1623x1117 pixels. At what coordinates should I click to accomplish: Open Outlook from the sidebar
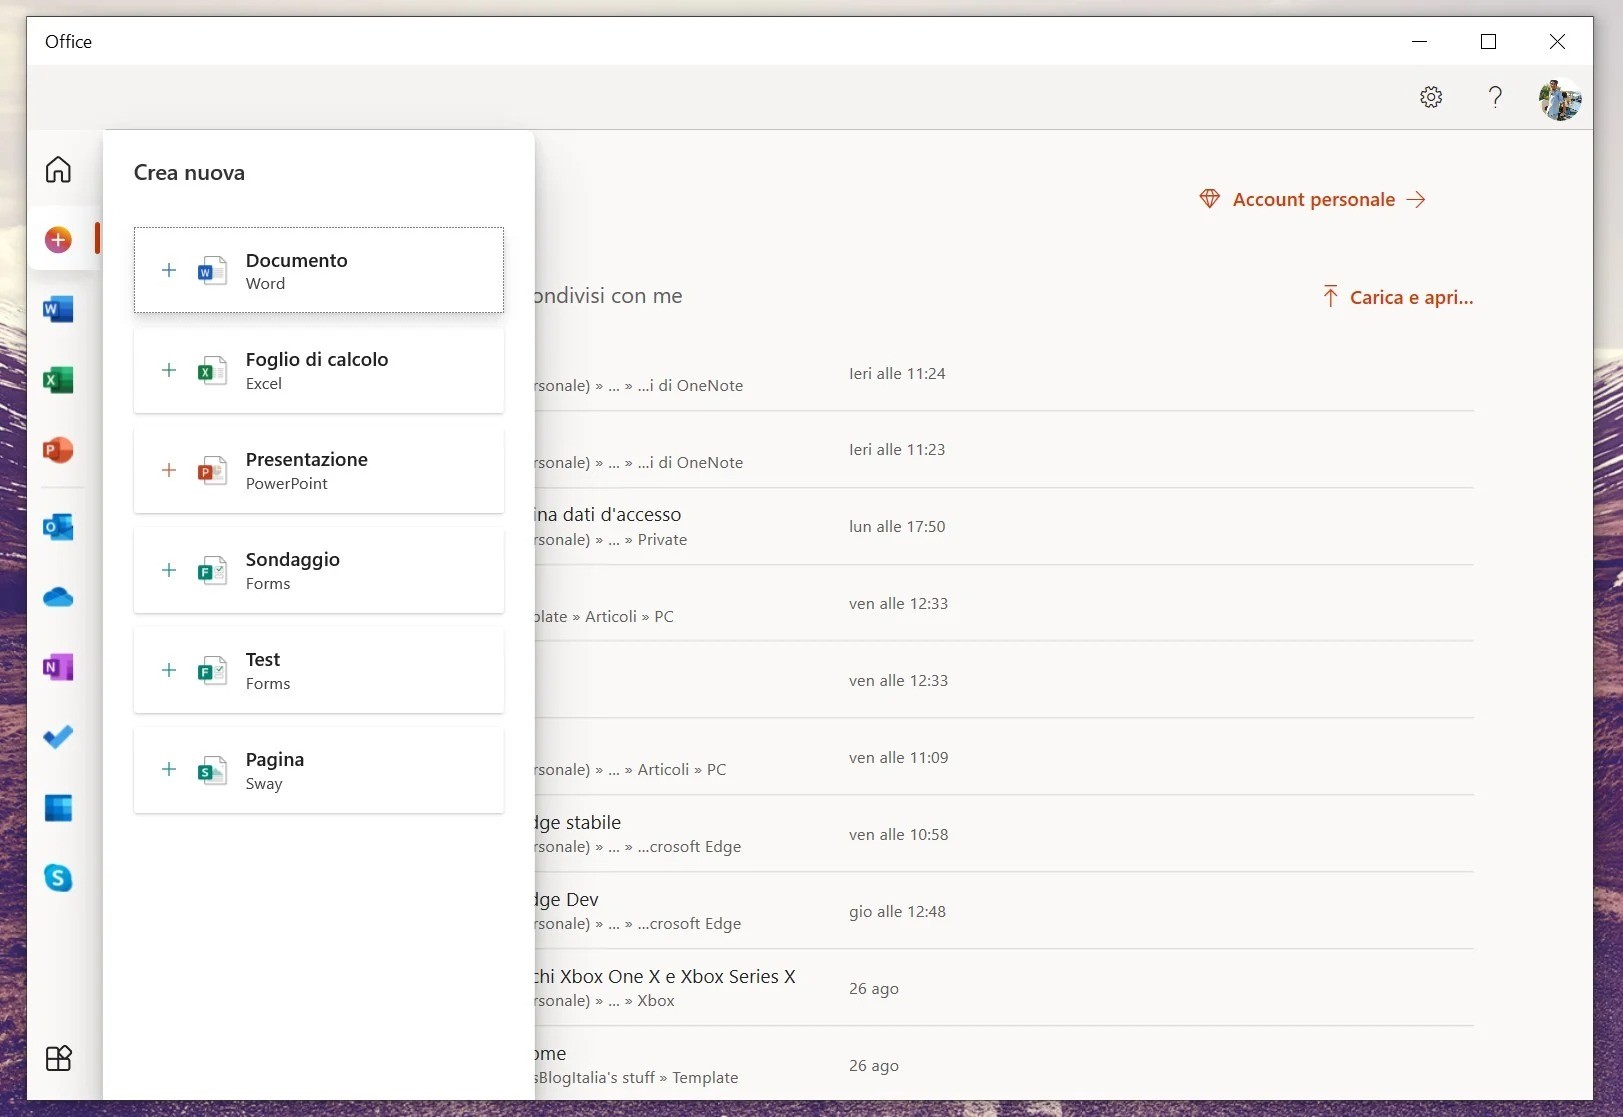click(57, 527)
